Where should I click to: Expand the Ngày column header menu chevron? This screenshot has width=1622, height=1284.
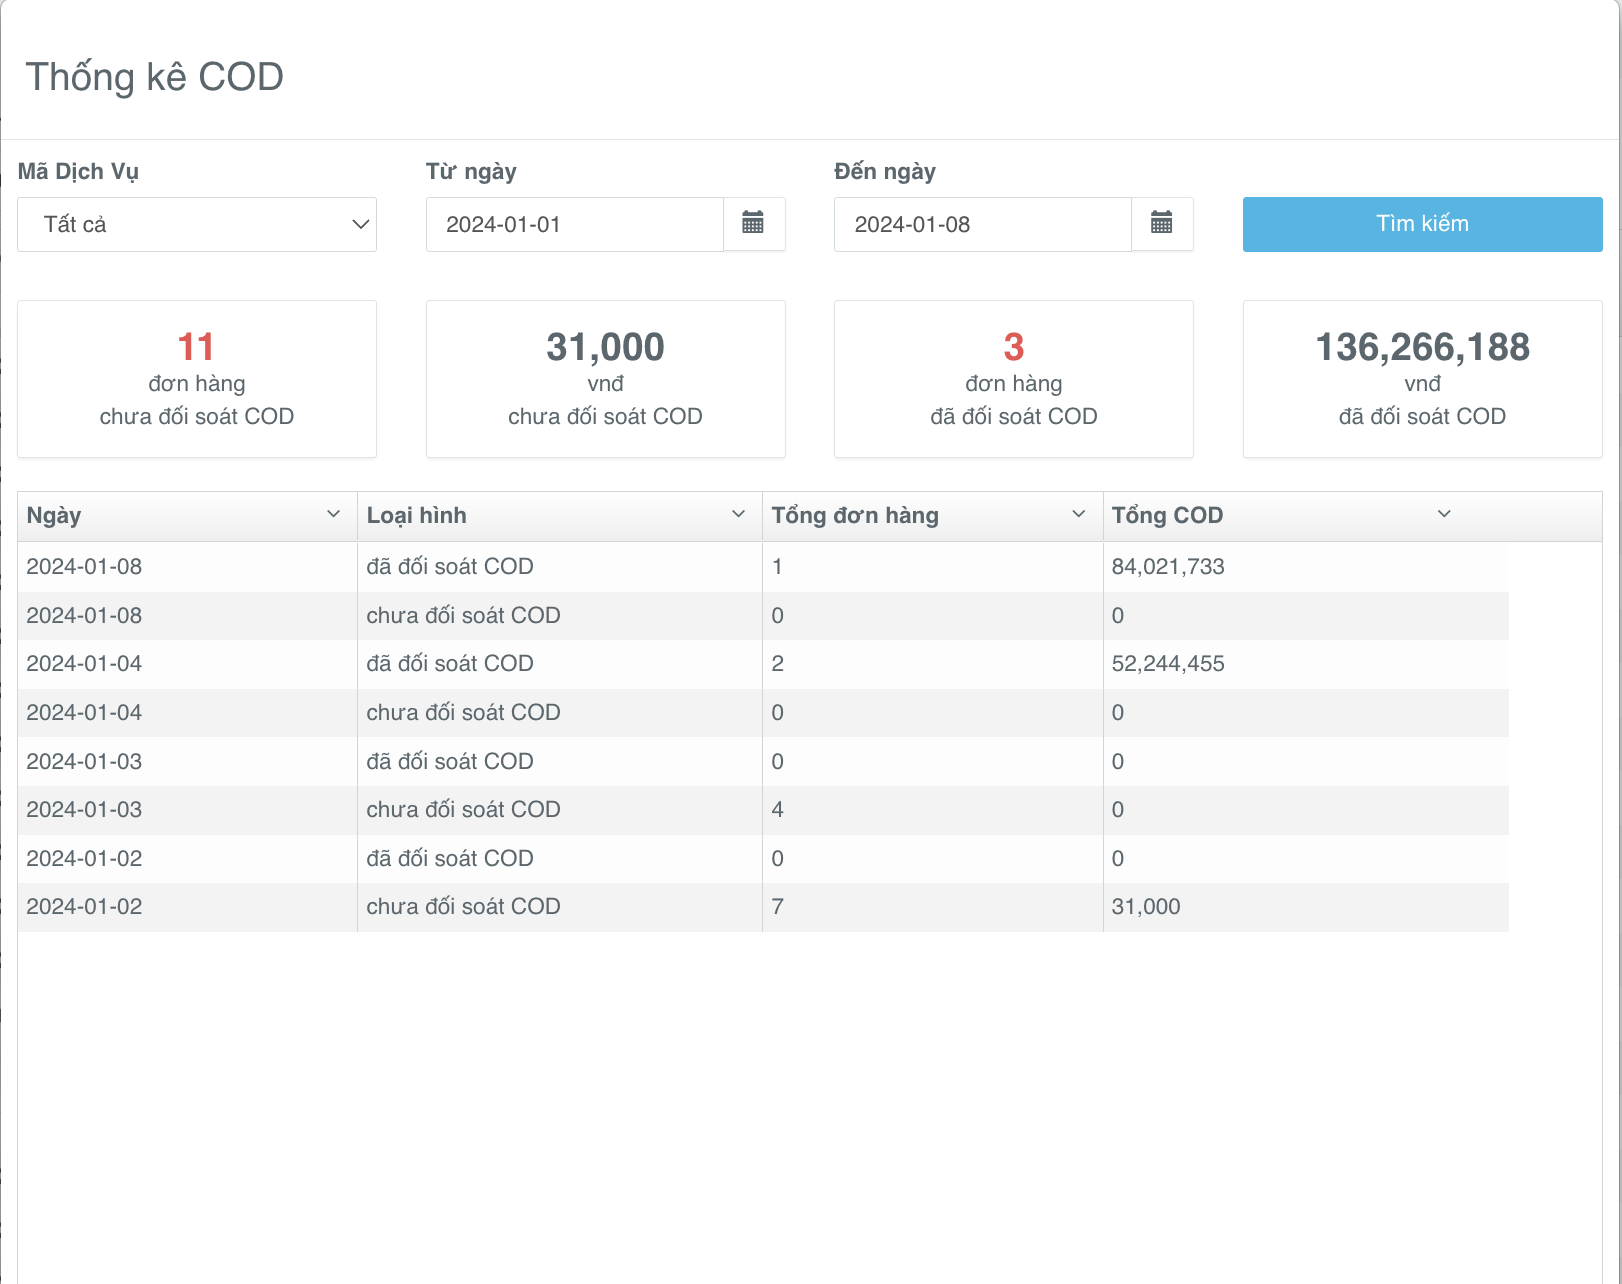point(333,514)
